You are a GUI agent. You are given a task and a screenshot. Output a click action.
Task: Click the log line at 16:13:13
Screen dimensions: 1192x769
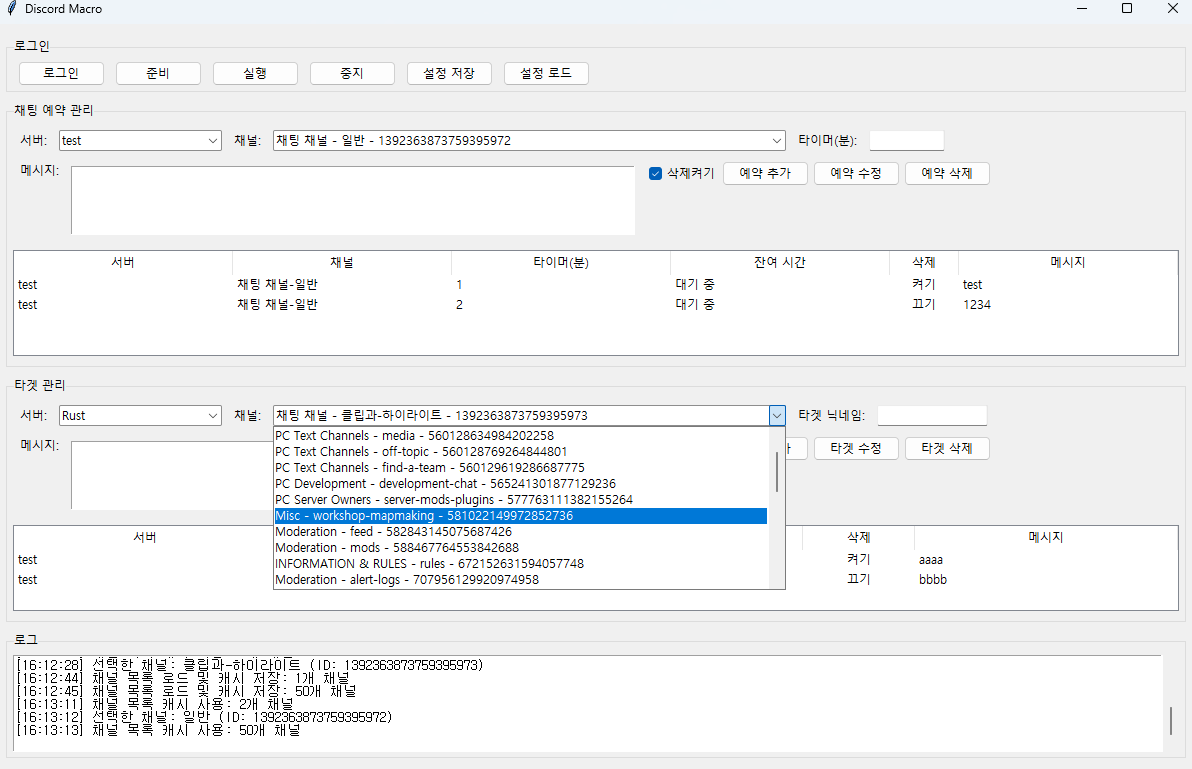[158, 729]
